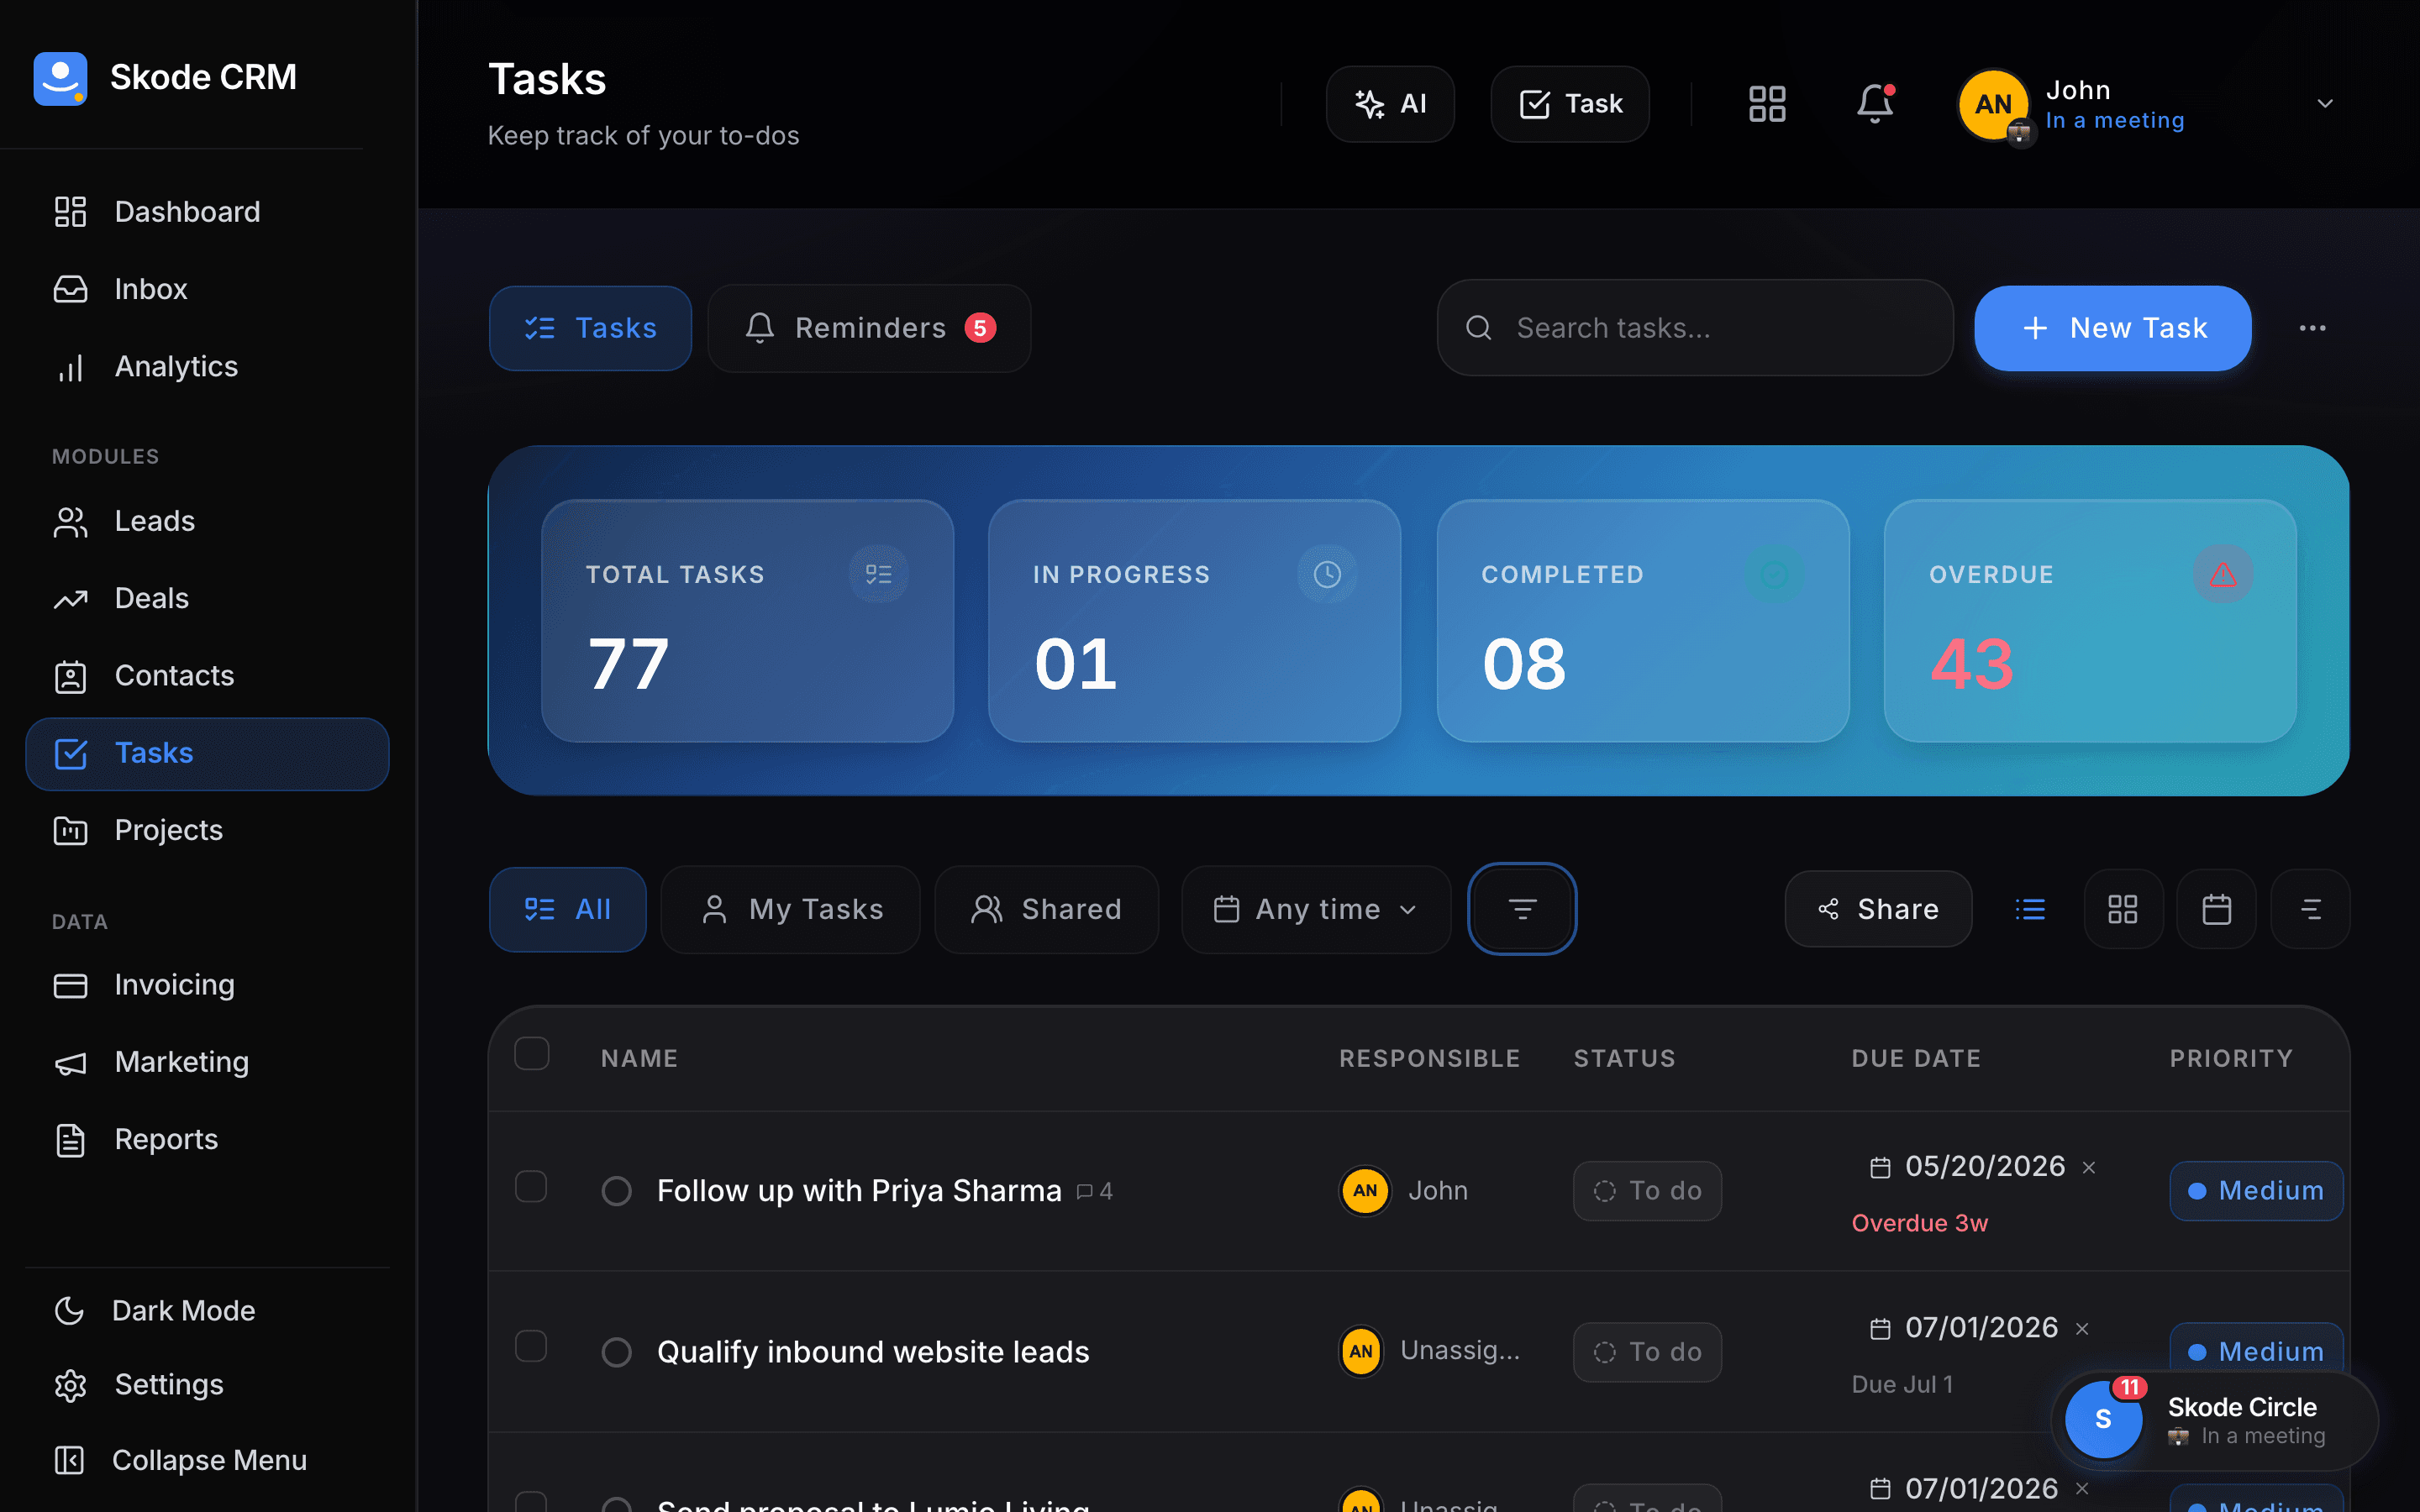Check the box for Qualify inbound website leads
Viewport: 2420px width, 1512px height.
tap(531, 1346)
